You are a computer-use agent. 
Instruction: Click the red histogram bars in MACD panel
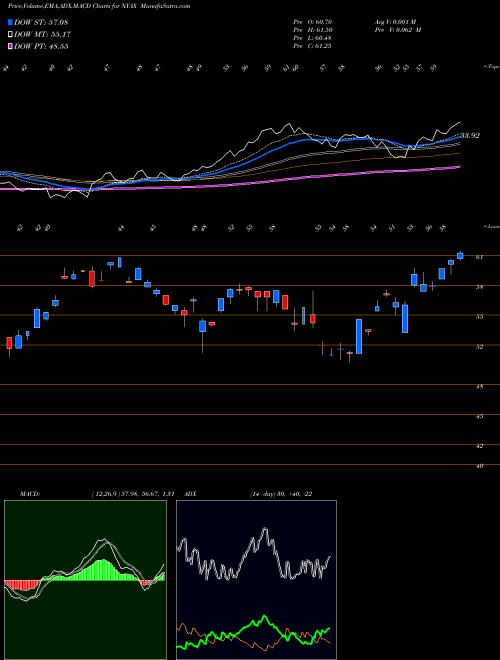pyautogui.click(x=22, y=585)
